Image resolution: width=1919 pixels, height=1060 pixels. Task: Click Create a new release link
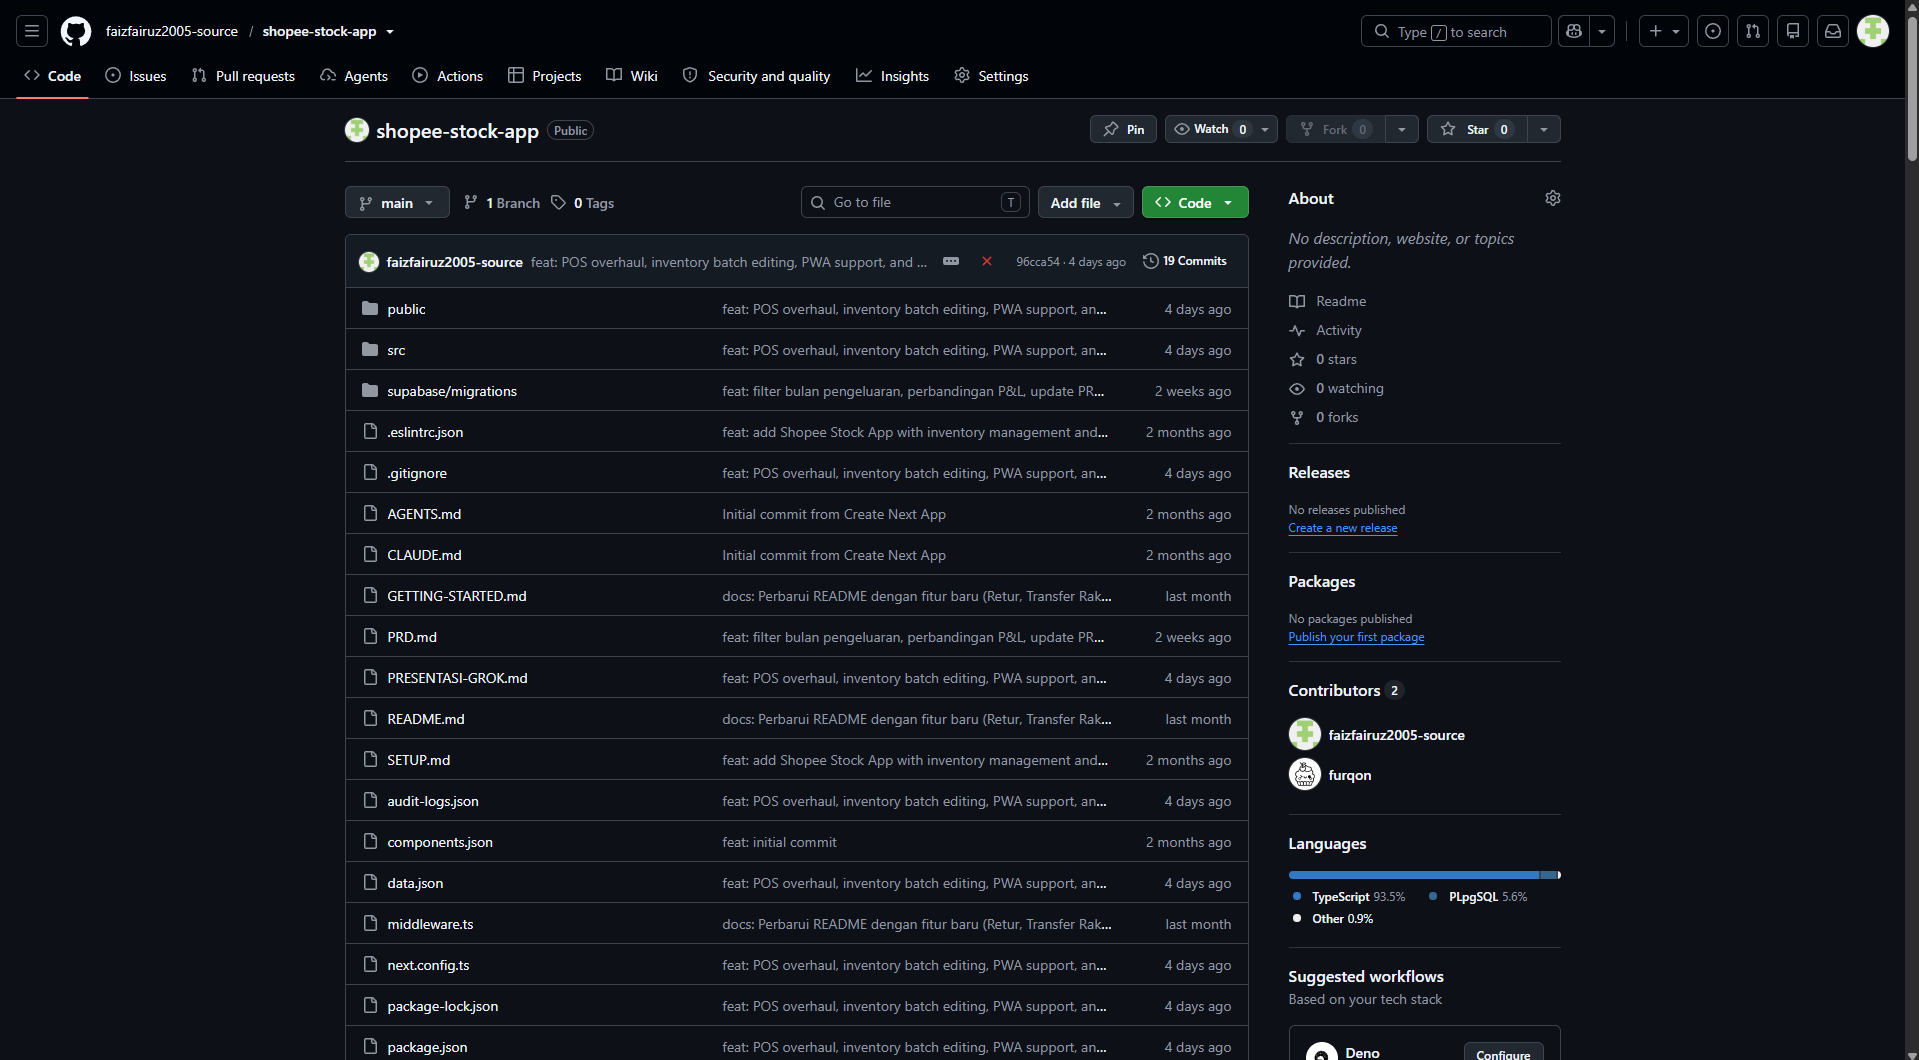[1343, 528]
